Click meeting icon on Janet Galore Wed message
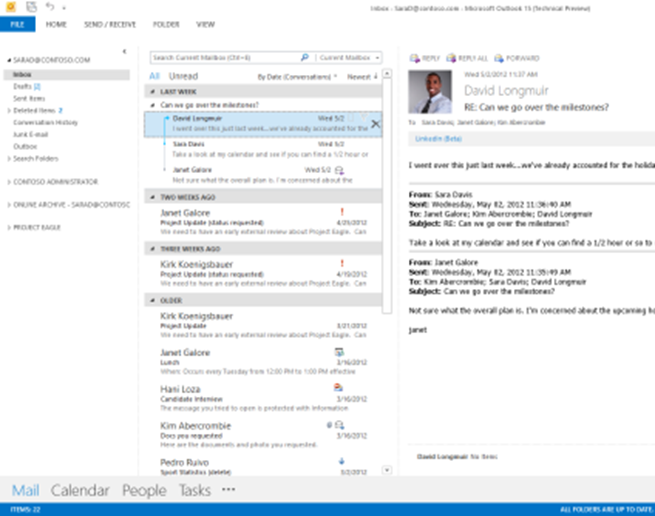Screen dimensions: 655x516 point(339,170)
